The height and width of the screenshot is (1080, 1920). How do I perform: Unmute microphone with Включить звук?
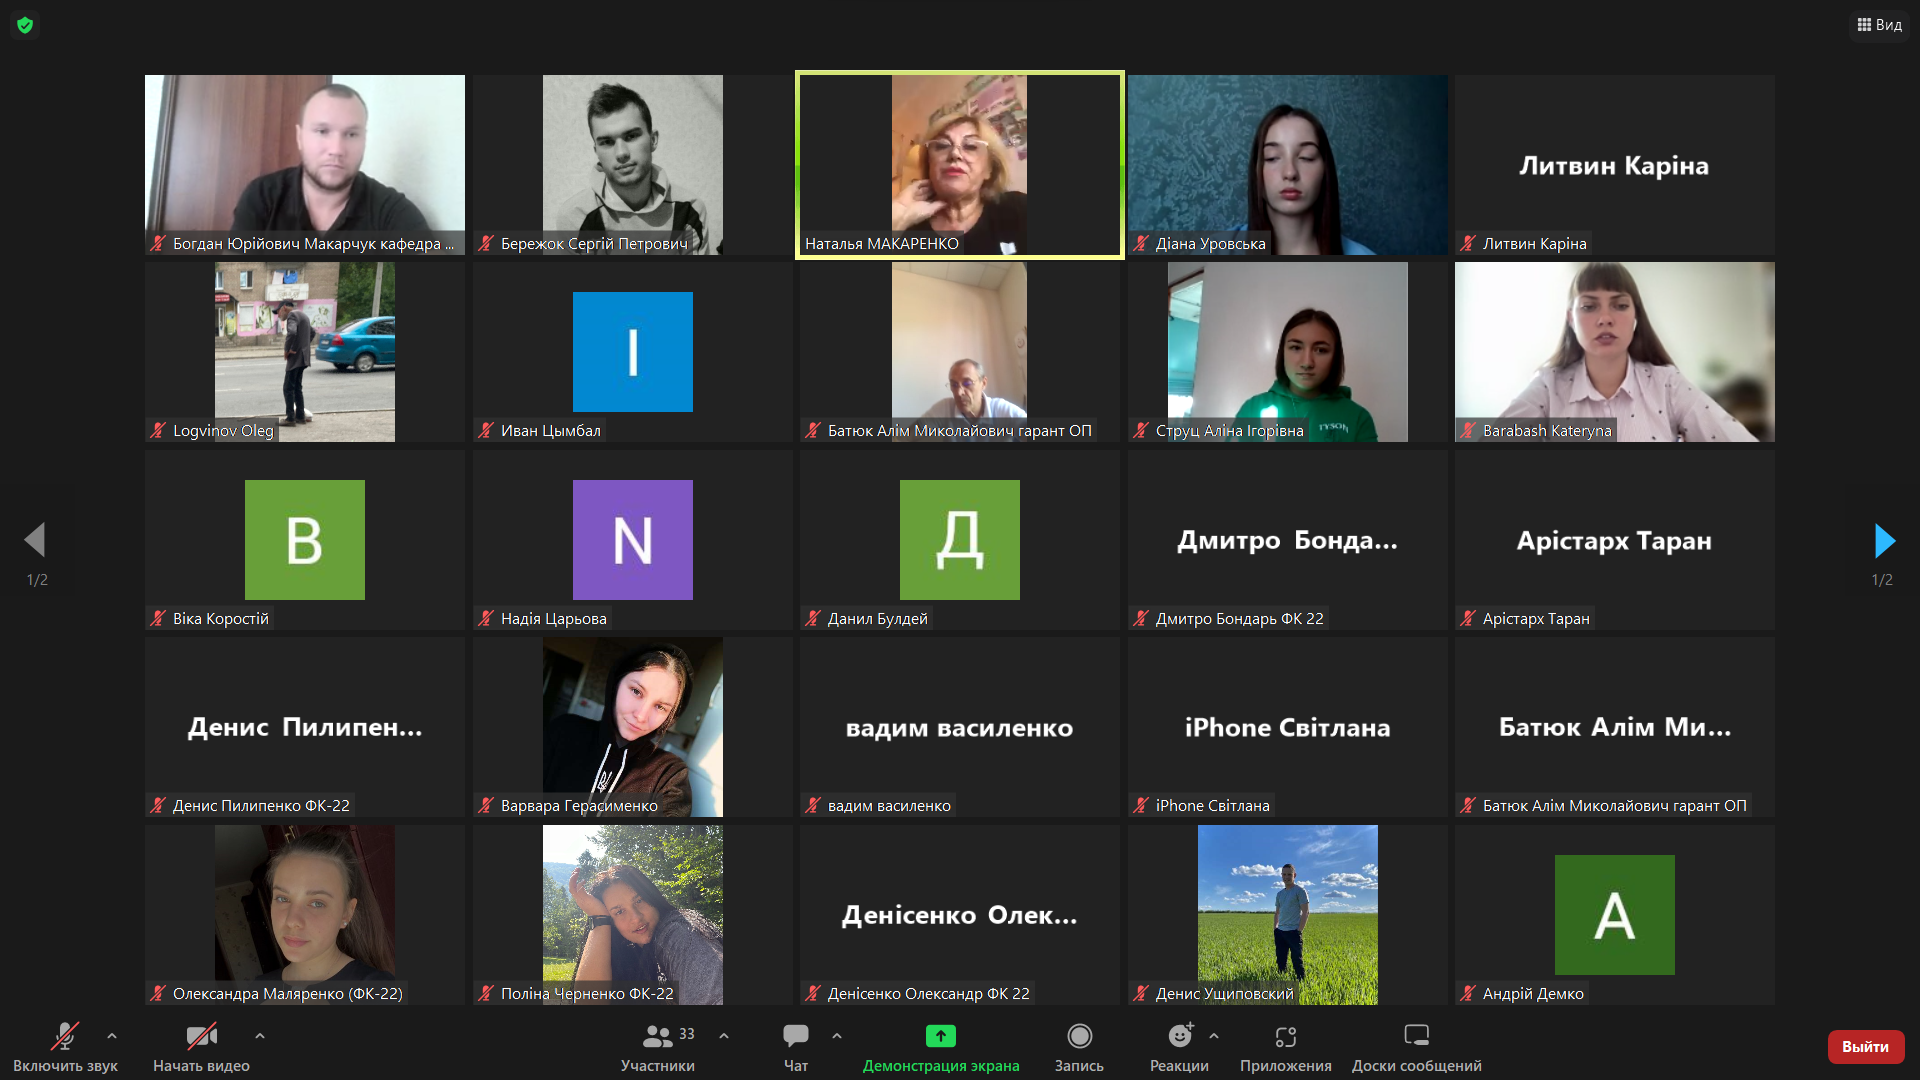point(65,1037)
